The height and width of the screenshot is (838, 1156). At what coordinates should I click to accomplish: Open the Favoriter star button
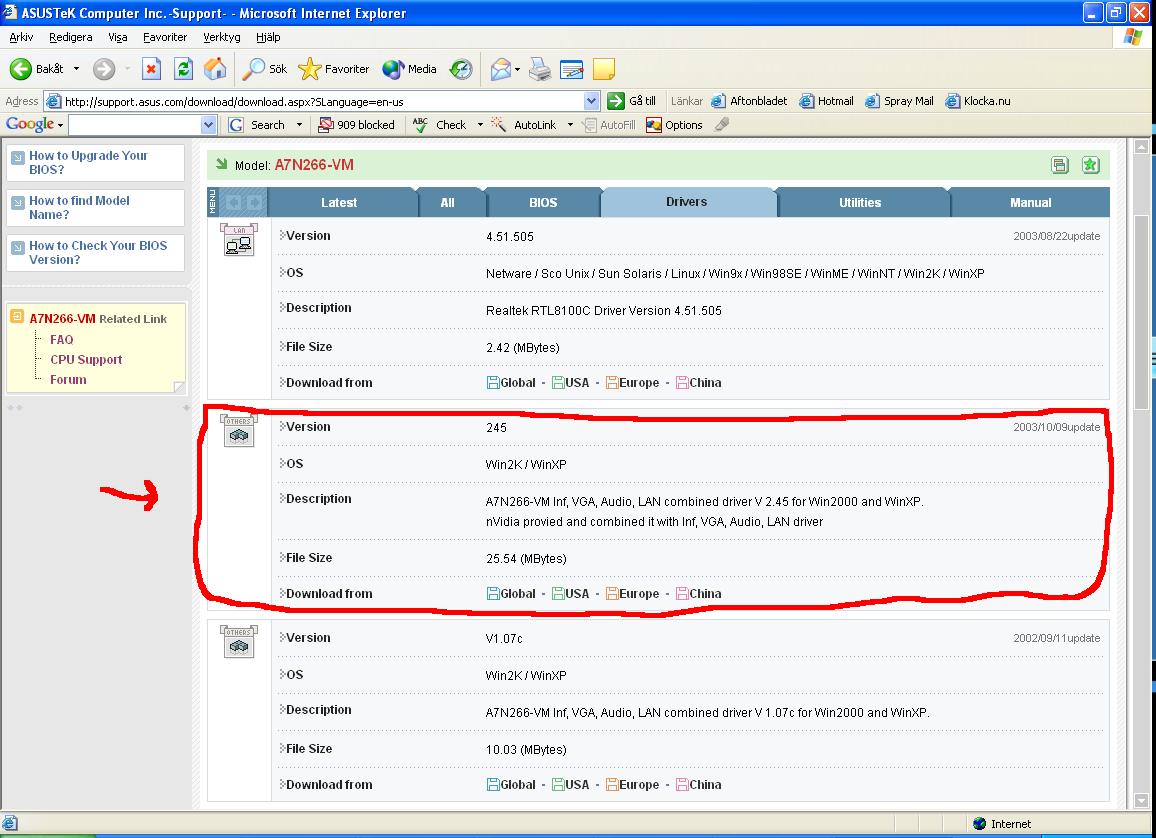click(334, 69)
